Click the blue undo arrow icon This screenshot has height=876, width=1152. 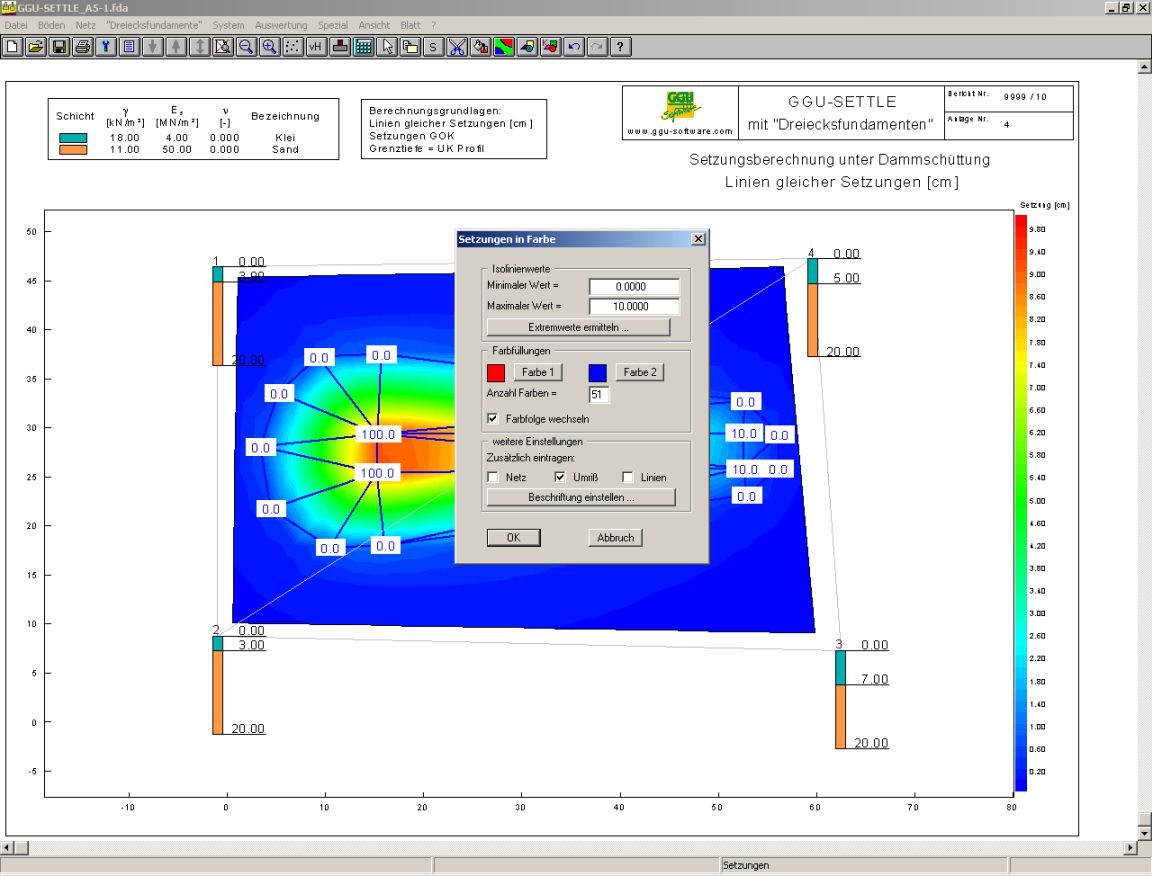click(574, 47)
